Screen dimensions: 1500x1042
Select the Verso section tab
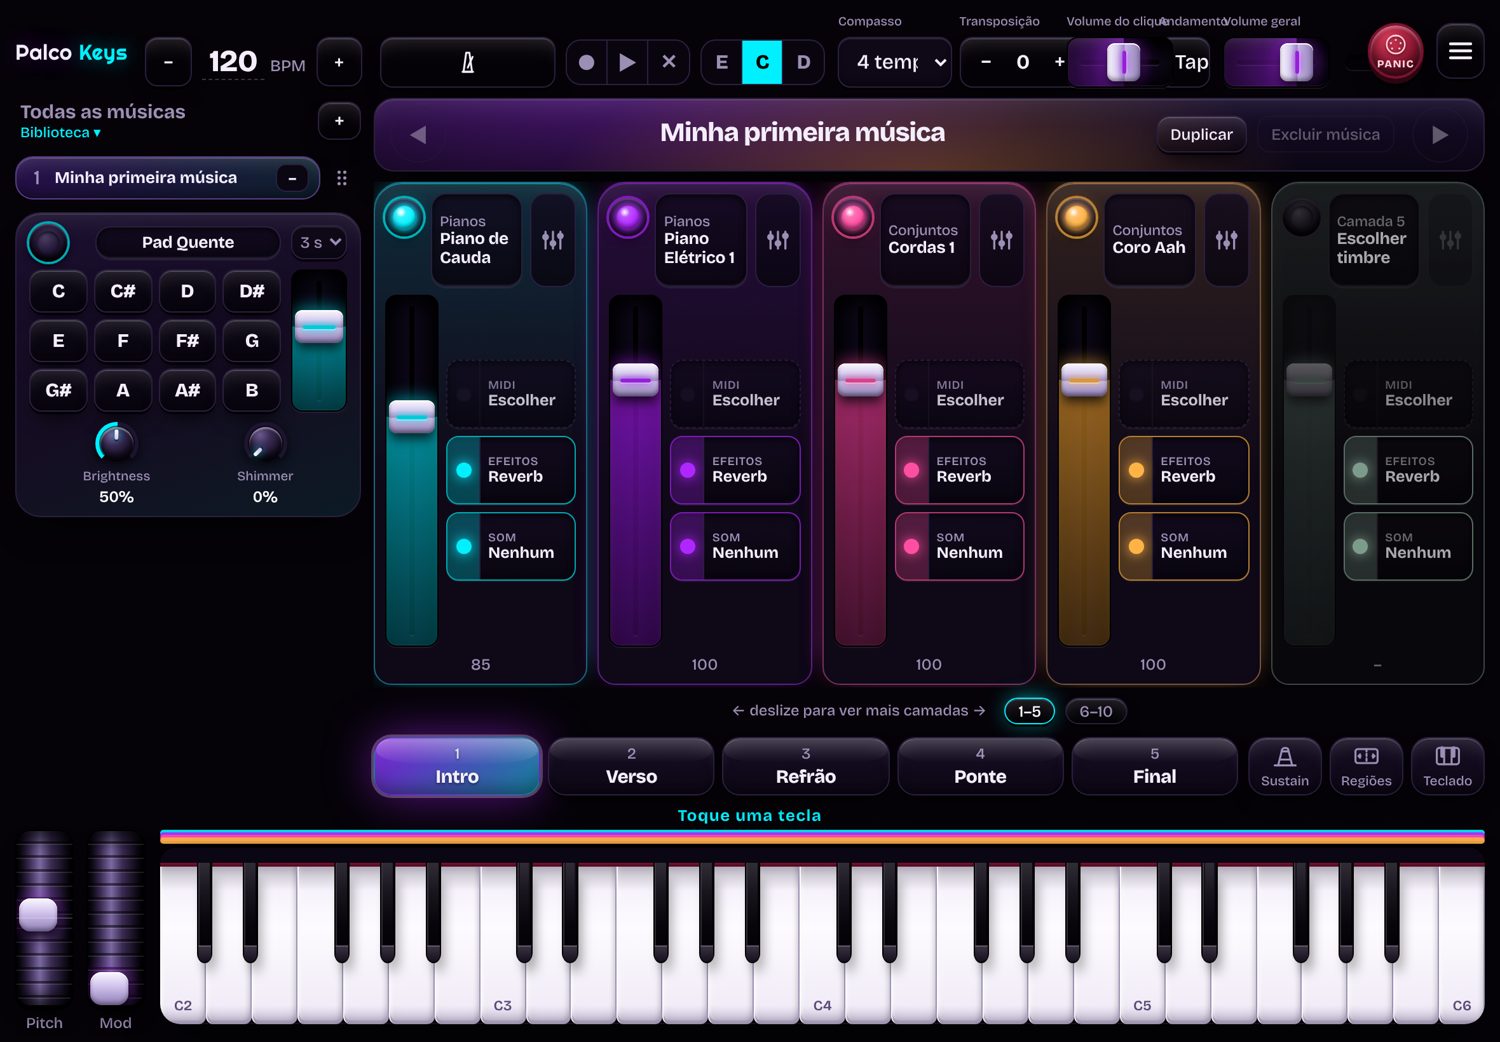(631, 767)
